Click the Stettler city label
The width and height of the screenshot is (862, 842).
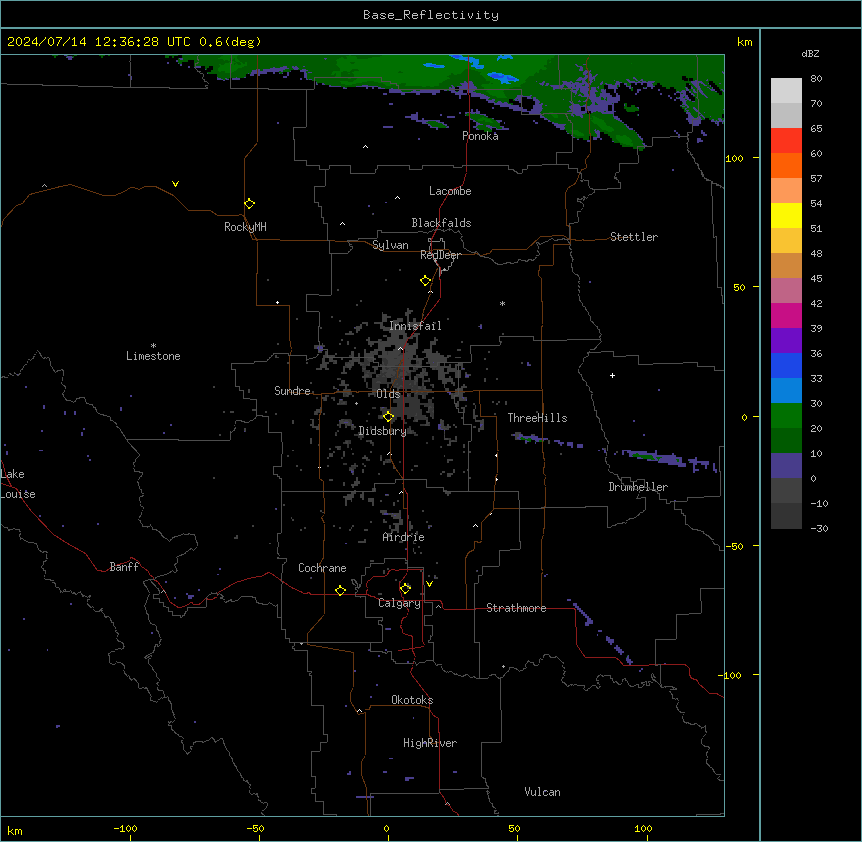coord(634,237)
